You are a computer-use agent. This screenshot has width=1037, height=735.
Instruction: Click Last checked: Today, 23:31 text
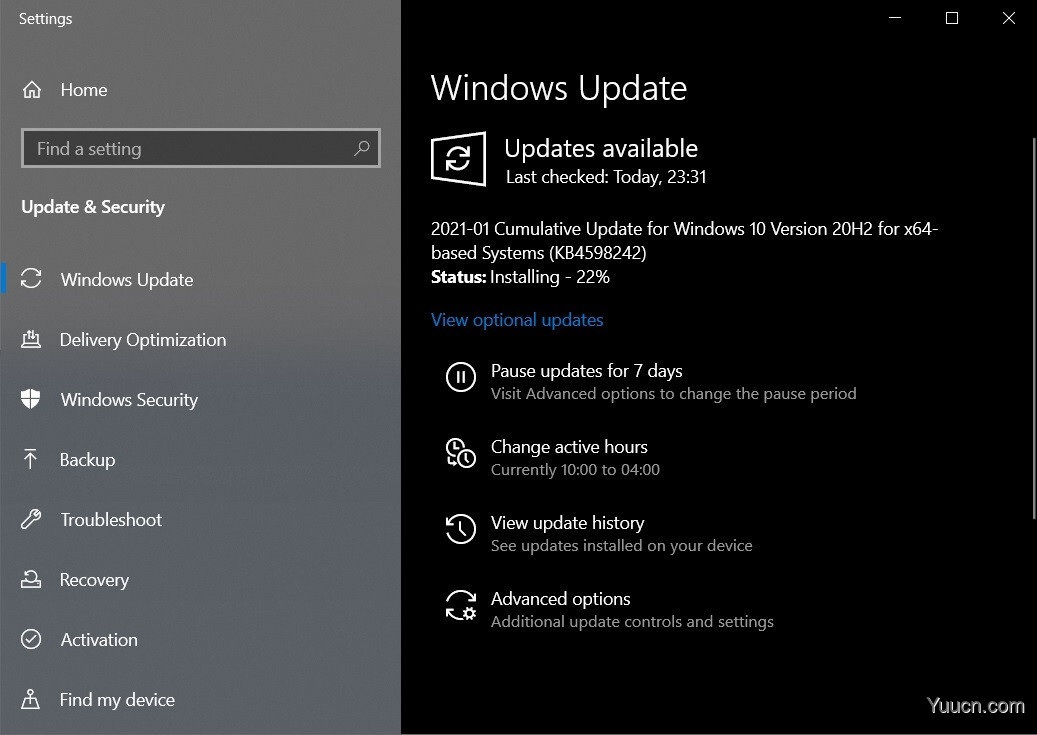[x=606, y=177]
